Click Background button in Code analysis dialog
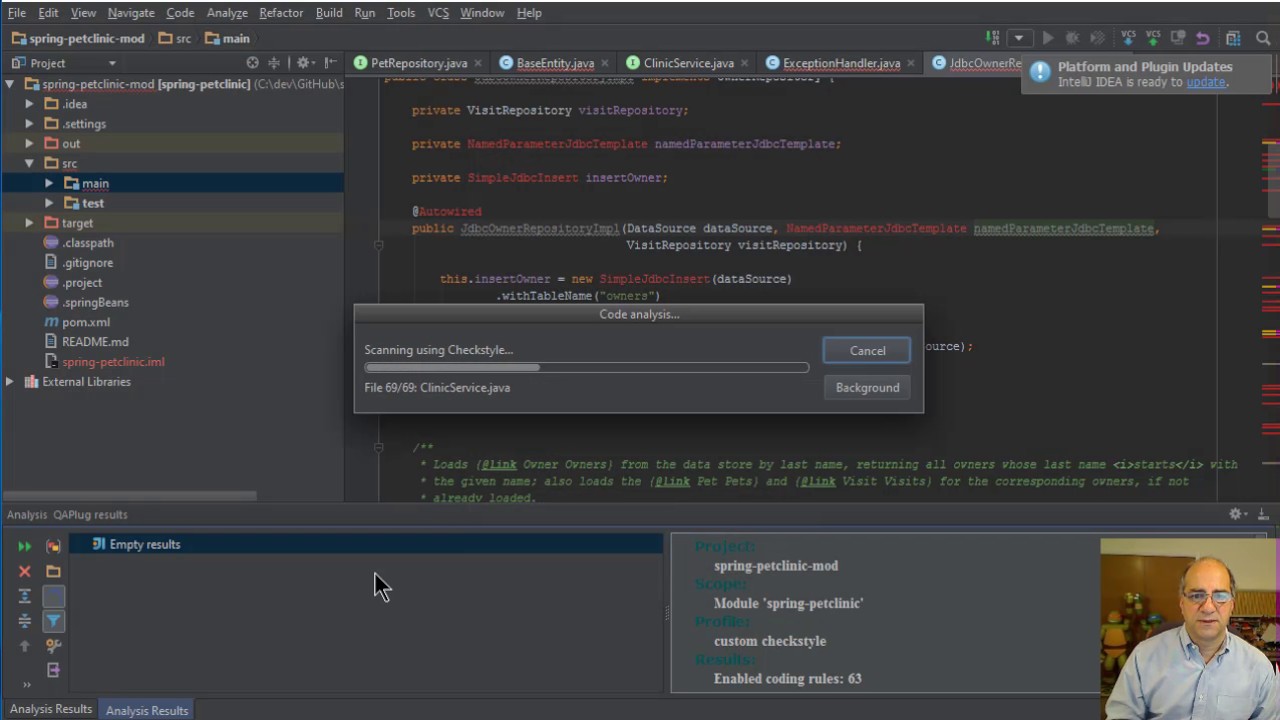The height and width of the screenshot is (720, 1280). point(867,388)
